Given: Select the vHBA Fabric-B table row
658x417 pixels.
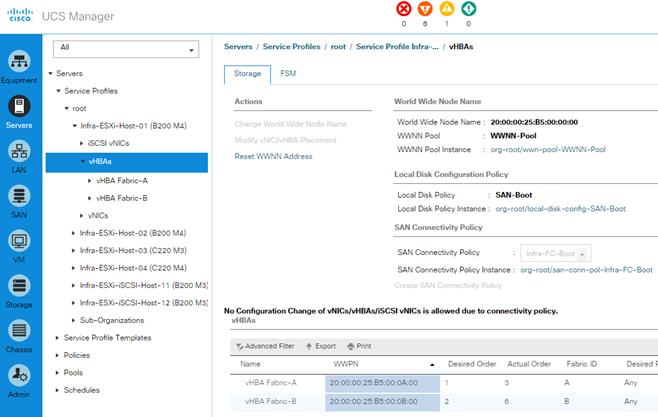Looking at the screenshot, I should point(444,401).
